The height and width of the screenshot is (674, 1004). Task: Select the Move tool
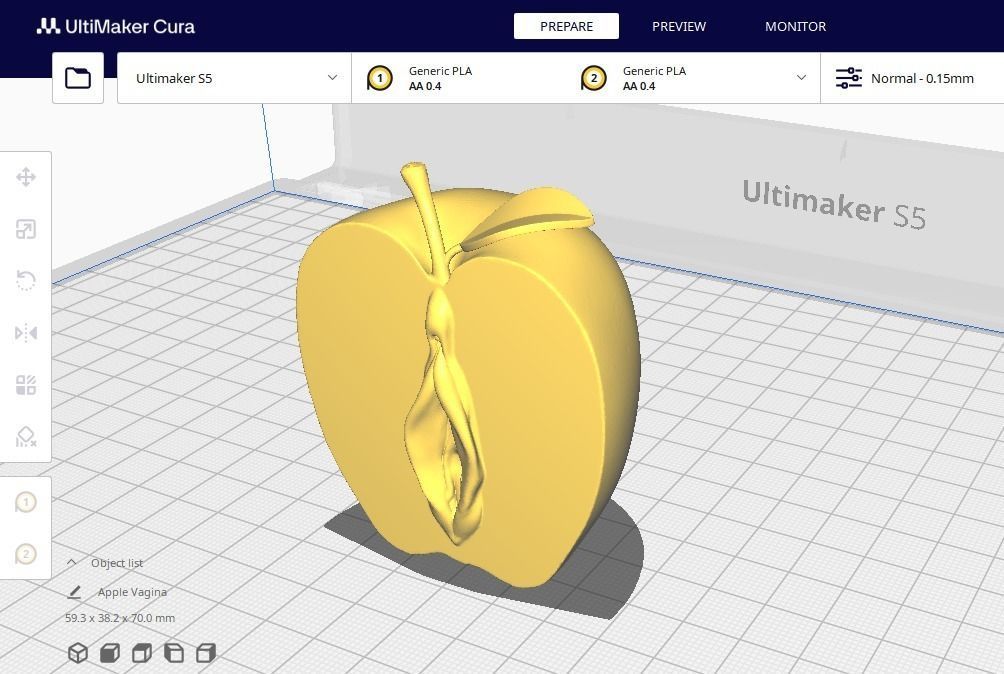point(26,177)
